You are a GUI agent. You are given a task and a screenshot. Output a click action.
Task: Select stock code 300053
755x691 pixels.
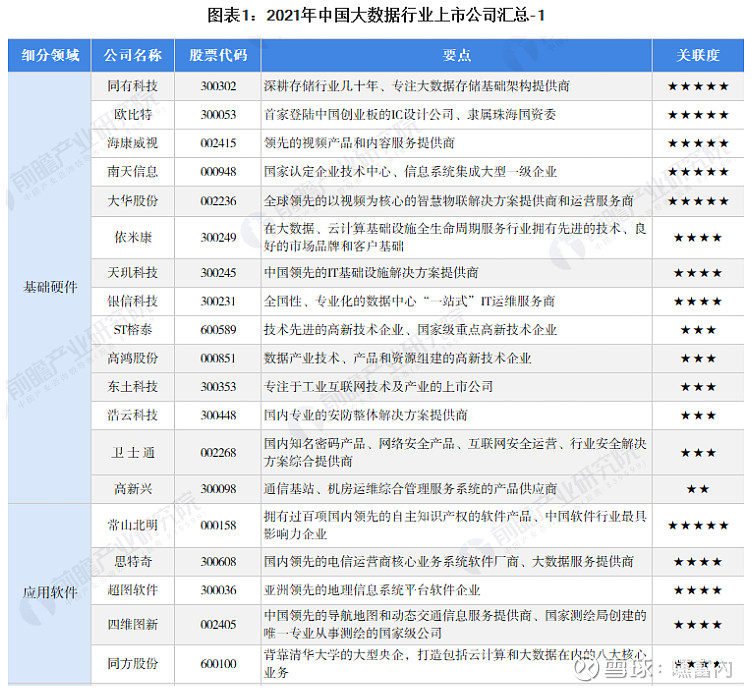[x=218, y=115]
